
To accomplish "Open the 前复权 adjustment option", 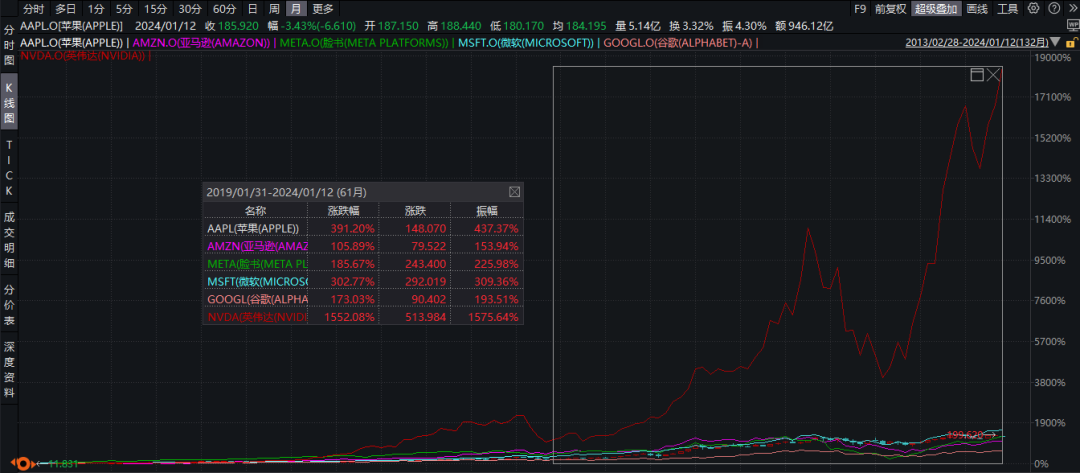I will pyautogui.click(x=891, y=9).
